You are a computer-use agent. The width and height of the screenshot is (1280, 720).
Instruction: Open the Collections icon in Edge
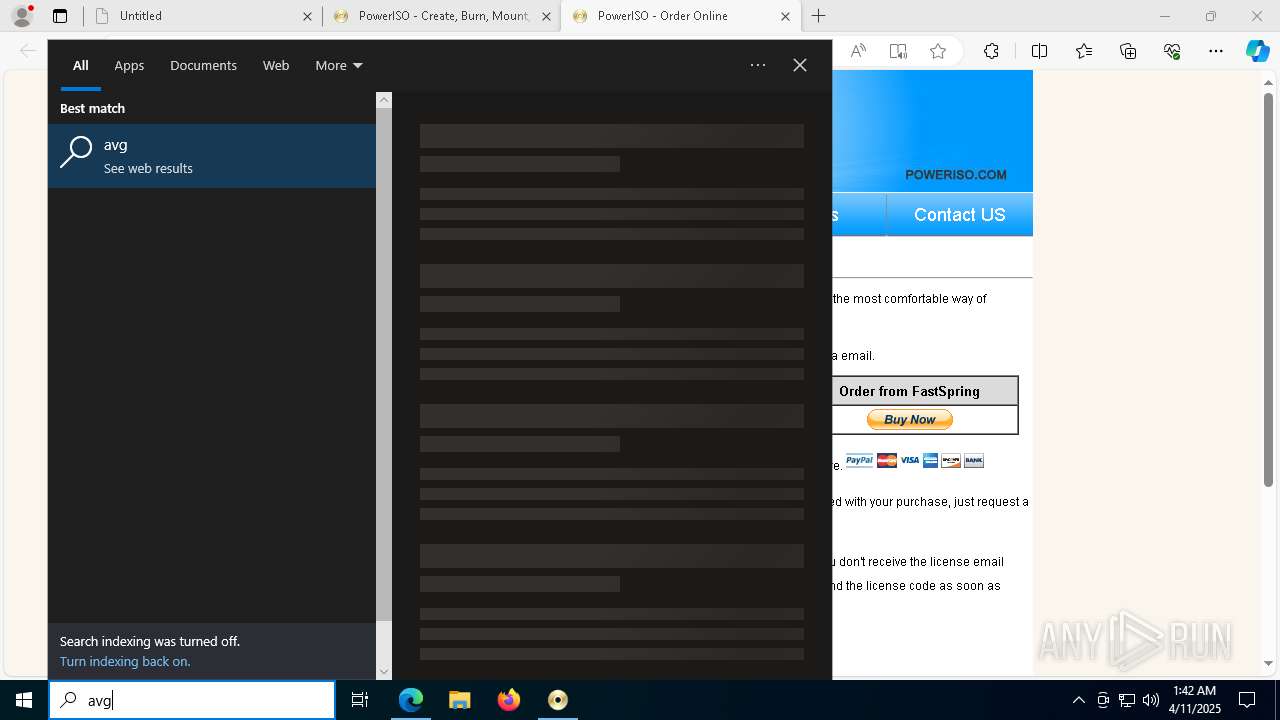click(x=1128, y=51)
